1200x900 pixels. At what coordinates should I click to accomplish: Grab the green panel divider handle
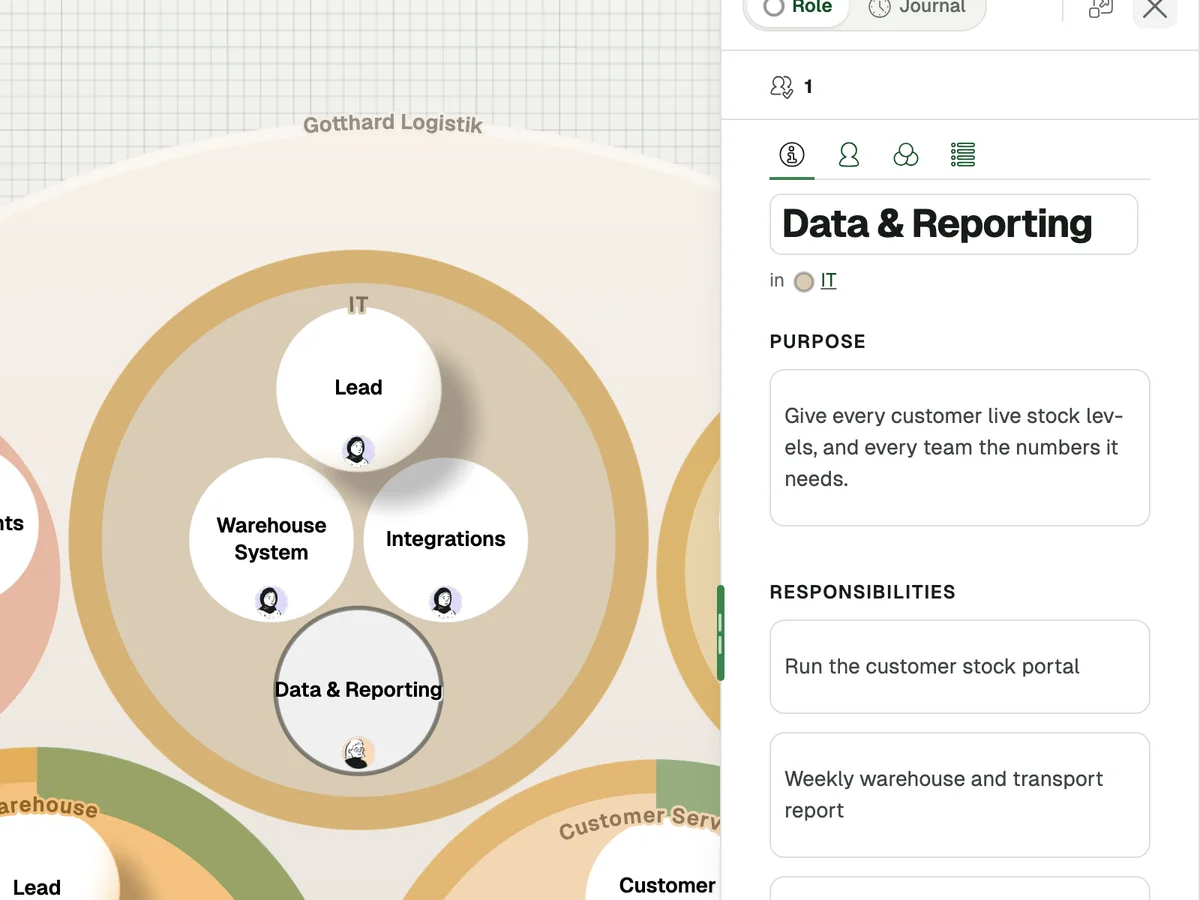point(720,633)
